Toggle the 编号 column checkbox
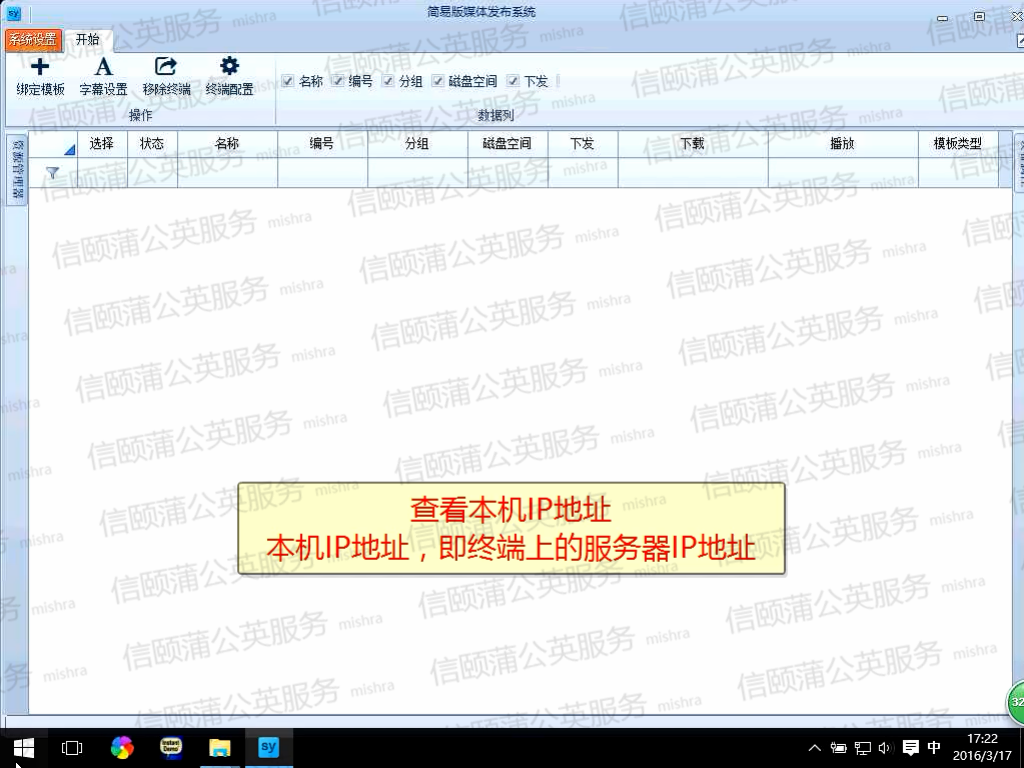Viewport: 1024px width, 768px height. pyautogui.click(x=338, y=81)
